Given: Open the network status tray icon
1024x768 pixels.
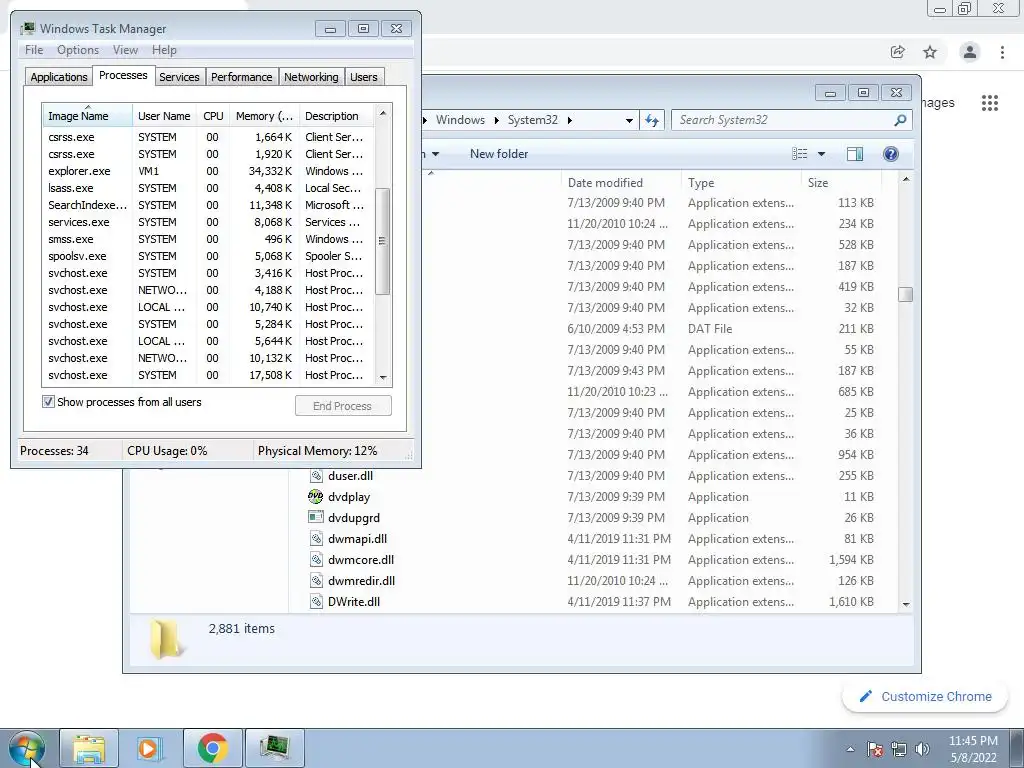Looking at the screenshot, I should coord(899,749).
